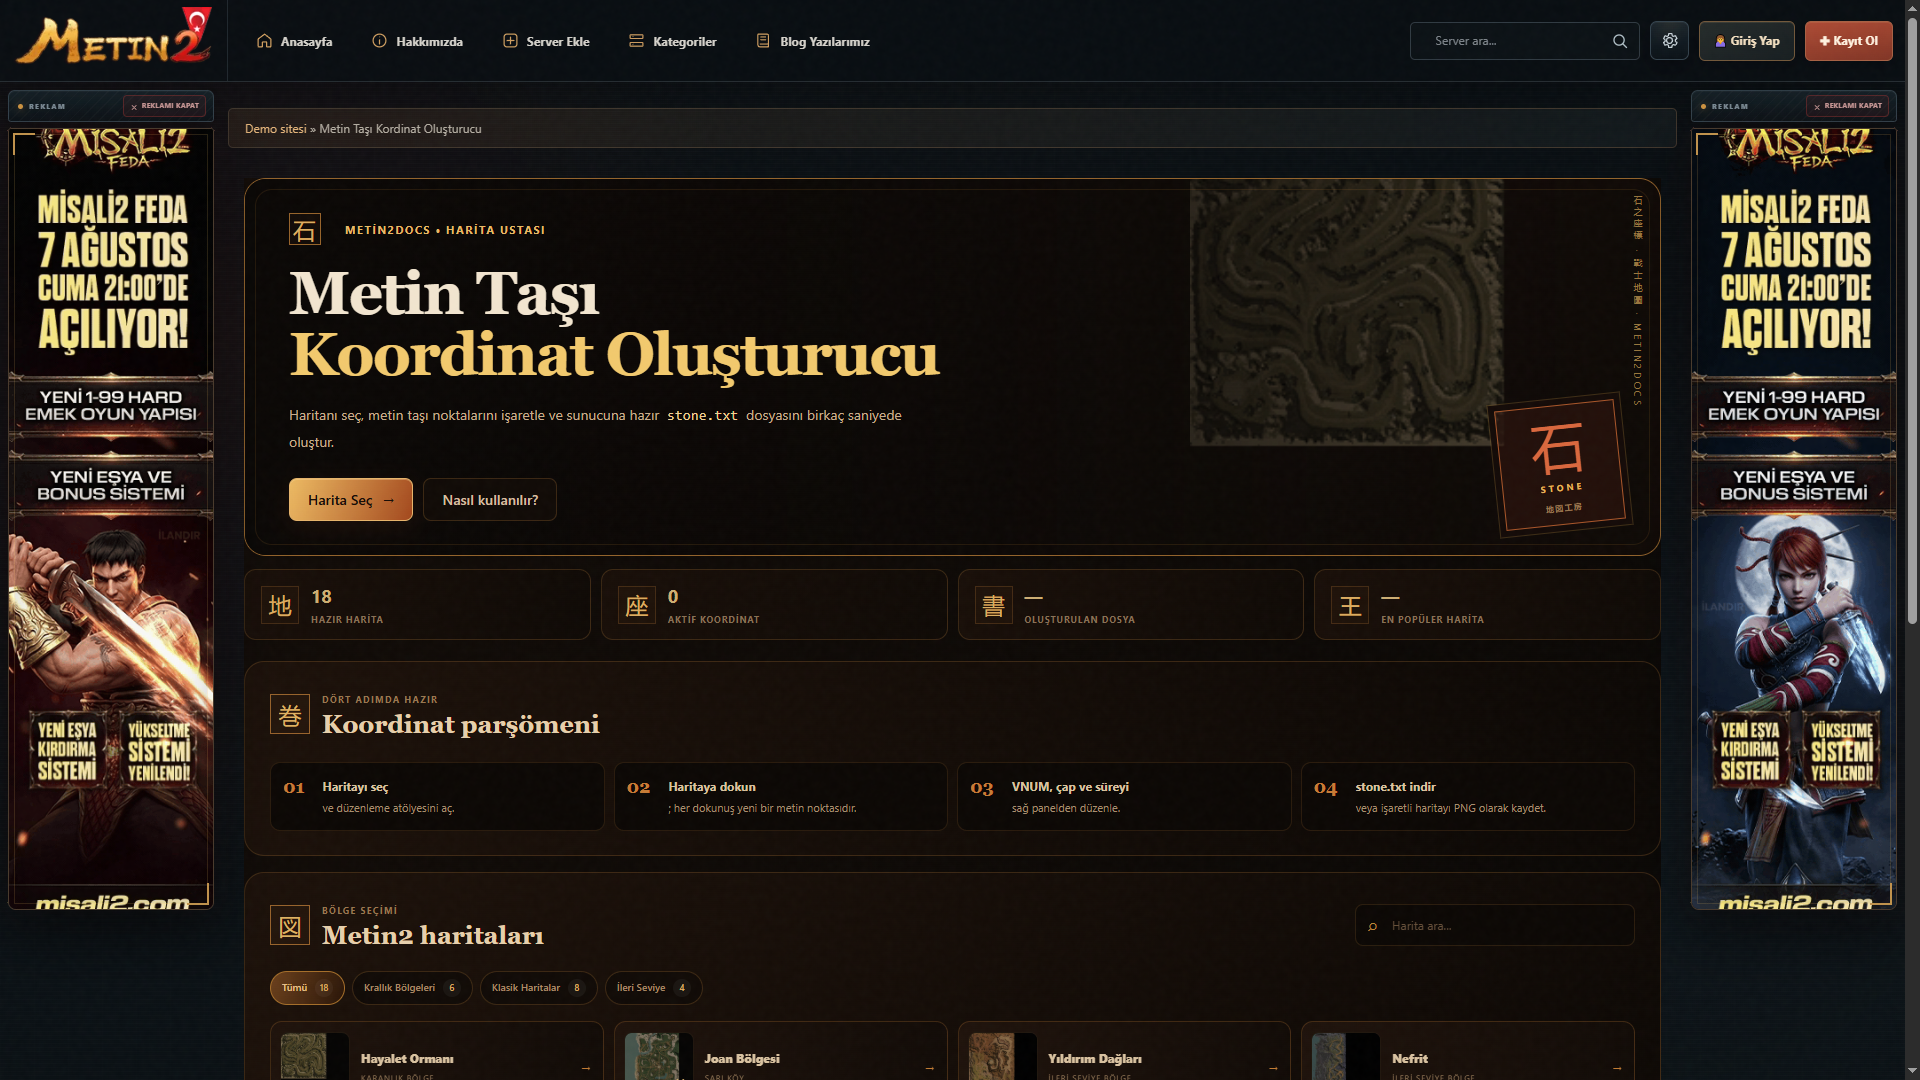
Task: Close the right advertisement with Reklamı Kapat
Action: (1848, 106)
